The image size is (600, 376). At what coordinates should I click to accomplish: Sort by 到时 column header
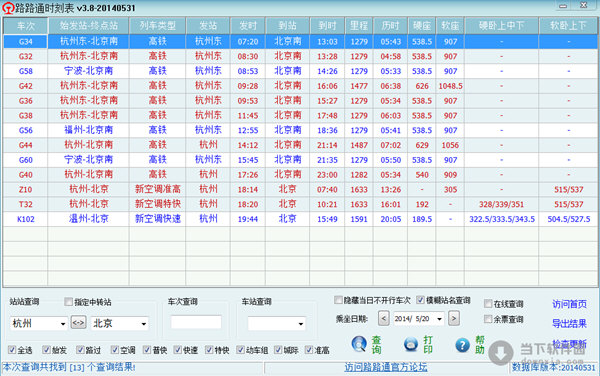pyautogui.click(x=327, y=26)
